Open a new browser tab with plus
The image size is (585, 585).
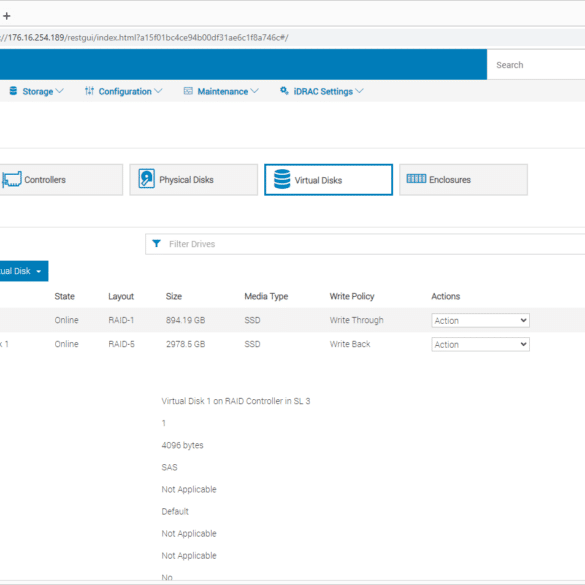tap(7, 16)
